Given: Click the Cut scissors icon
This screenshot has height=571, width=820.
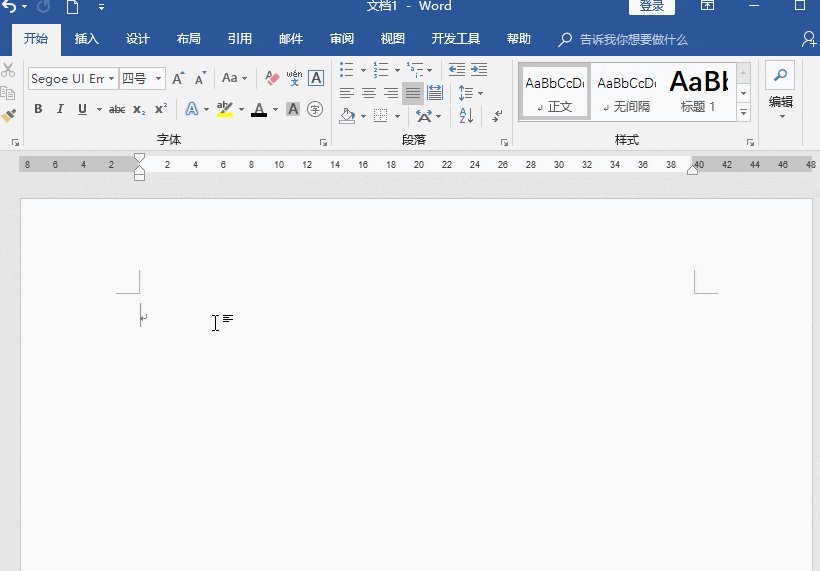Looking at the screenshot, I should tap(8, 70).
